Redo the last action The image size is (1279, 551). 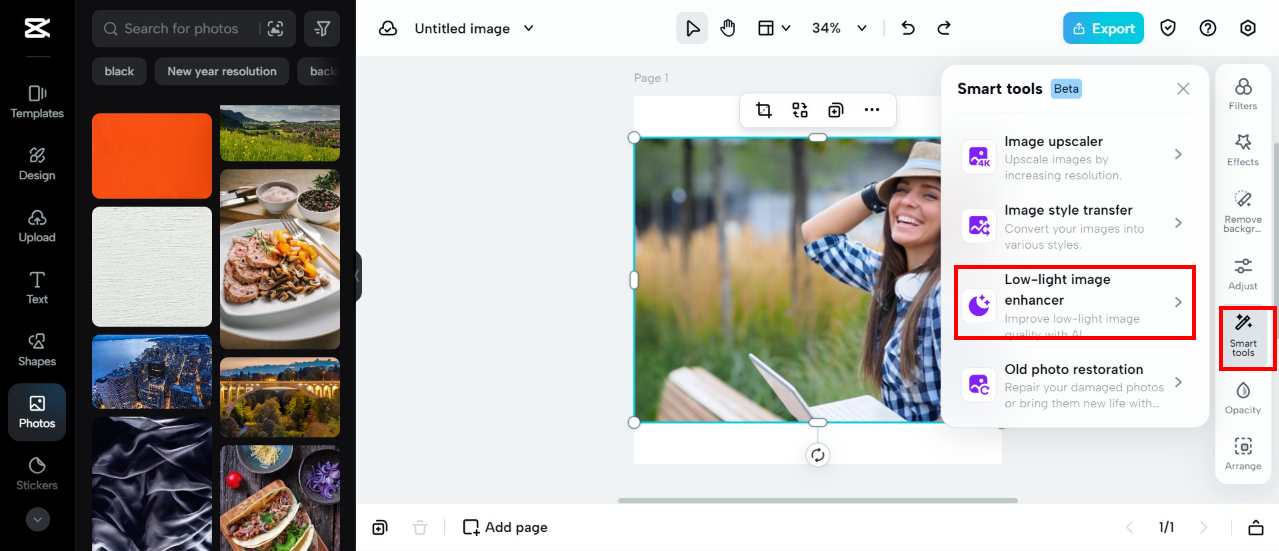pyautogui.click(x=944, y=28)
